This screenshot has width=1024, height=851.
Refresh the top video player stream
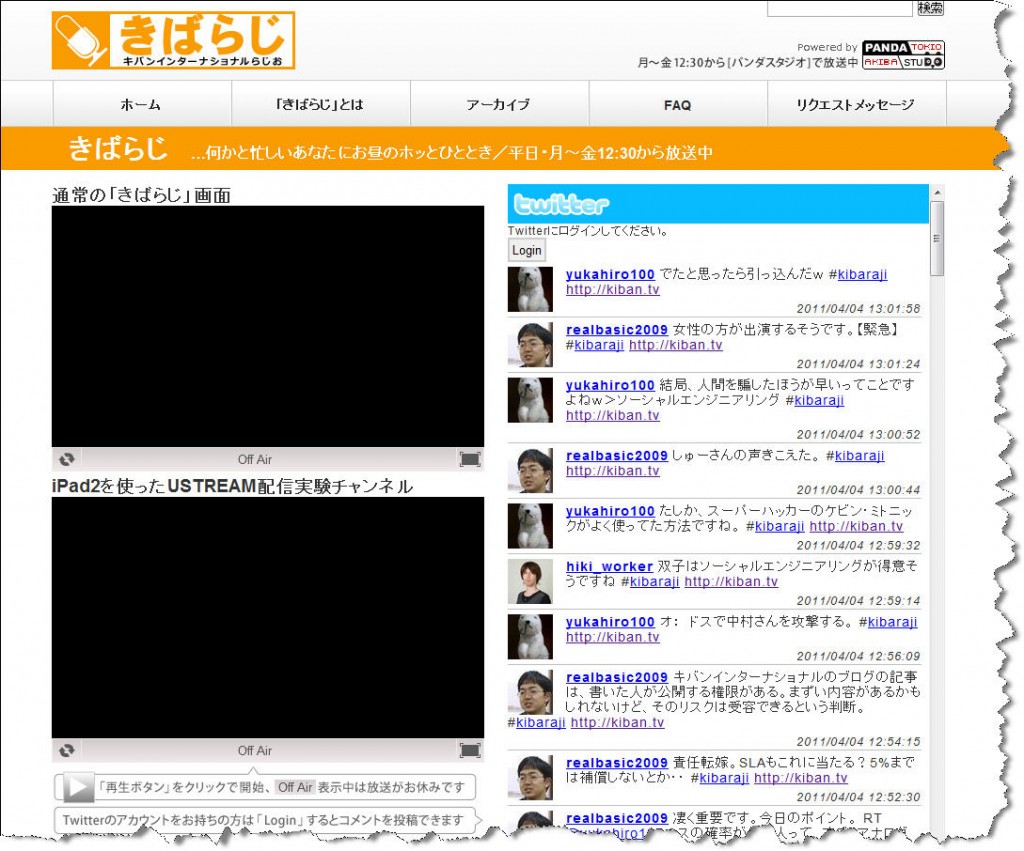coord(66,458)
